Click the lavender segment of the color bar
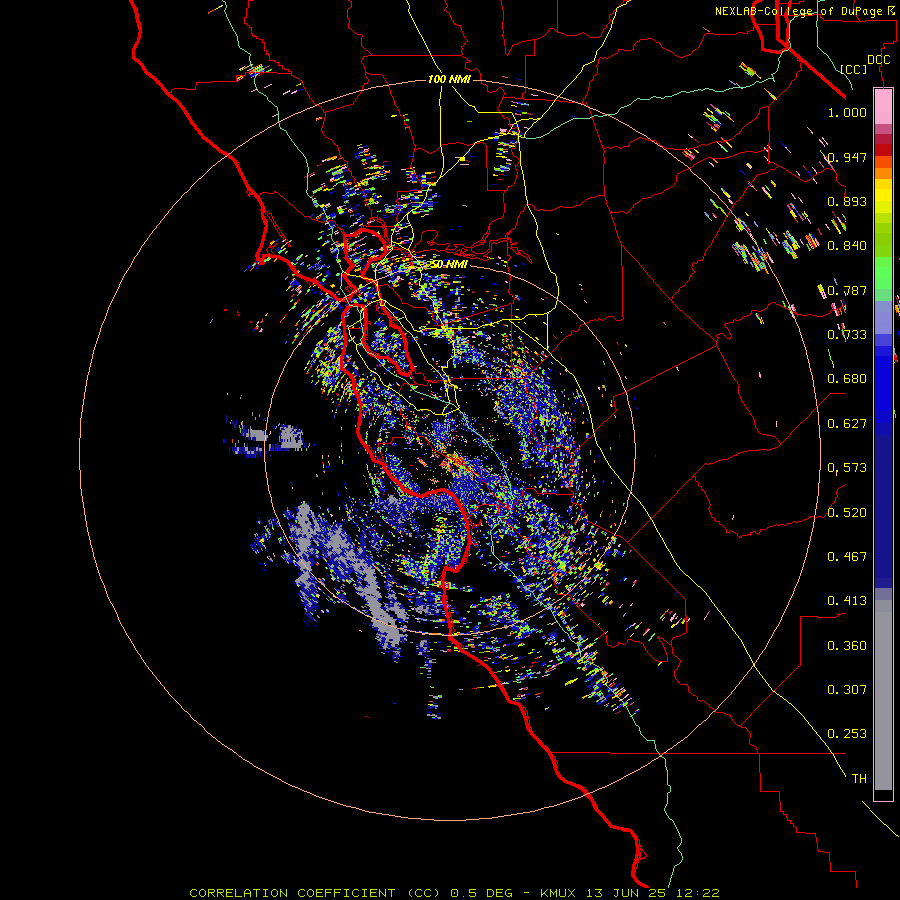 pos(883,318)
